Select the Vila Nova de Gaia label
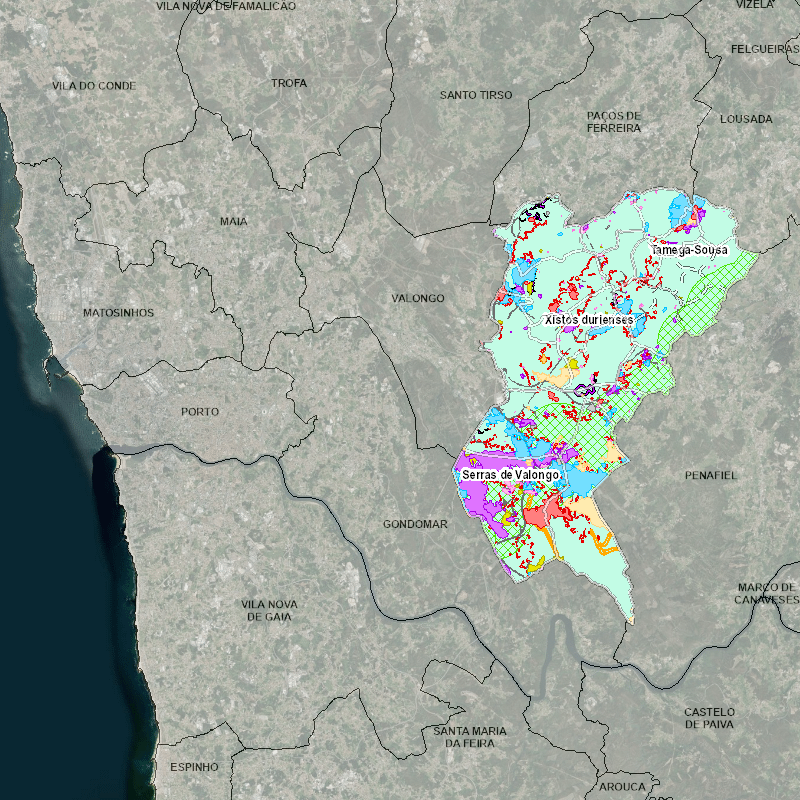800x800 pixels. (269, 610)
